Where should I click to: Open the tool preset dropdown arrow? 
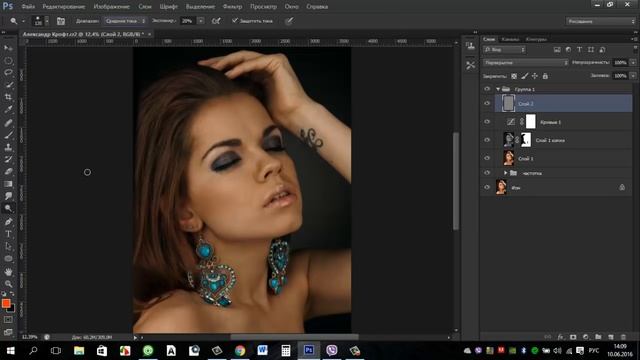point(23,21)
